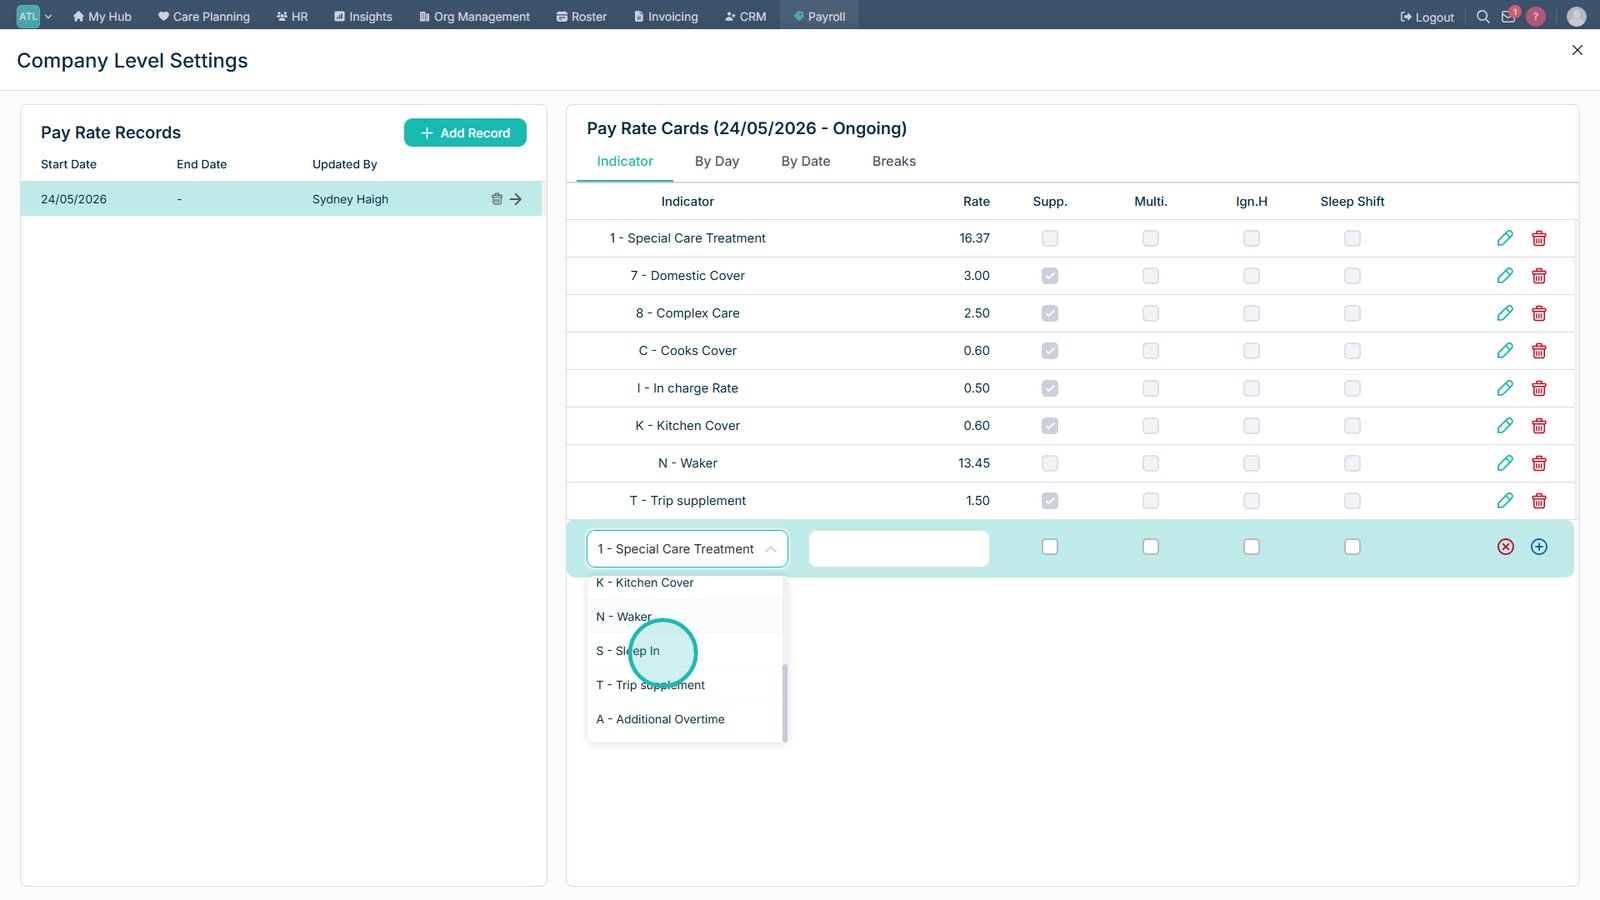Remove the Trip supplement row via trash icon
This screenshot has width=1600, height=900.
[1539, 501]
